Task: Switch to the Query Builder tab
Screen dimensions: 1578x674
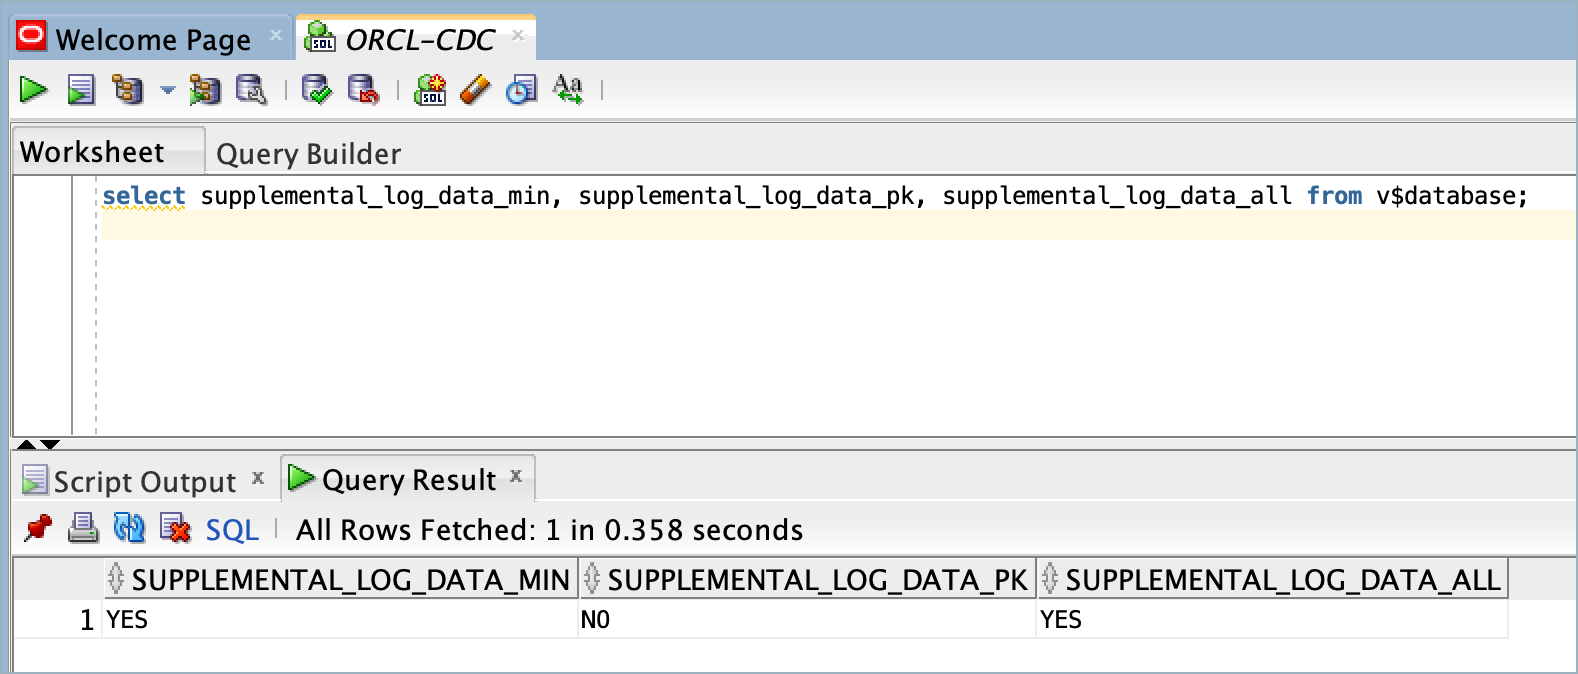Action: click(x=309, y=153)
